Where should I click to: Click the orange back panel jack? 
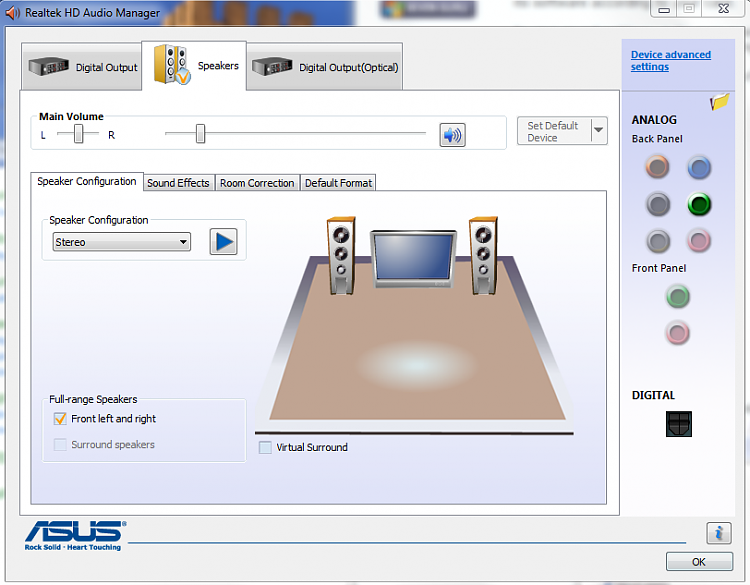point(658,167)
